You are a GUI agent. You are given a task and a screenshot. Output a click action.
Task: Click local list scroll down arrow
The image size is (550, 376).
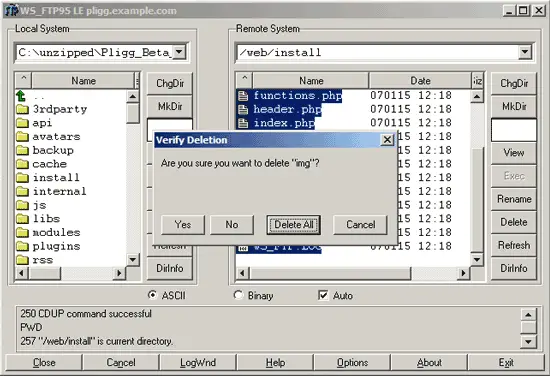(133, 260)
